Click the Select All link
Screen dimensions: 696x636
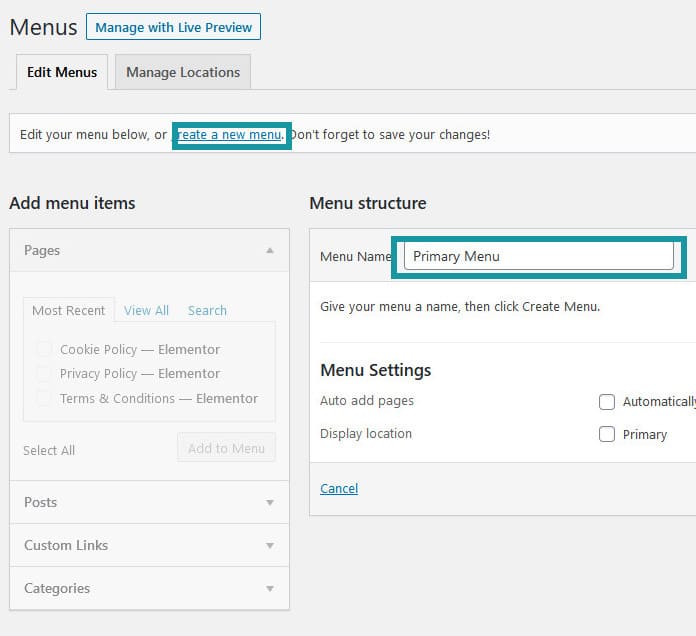point(49,450)
